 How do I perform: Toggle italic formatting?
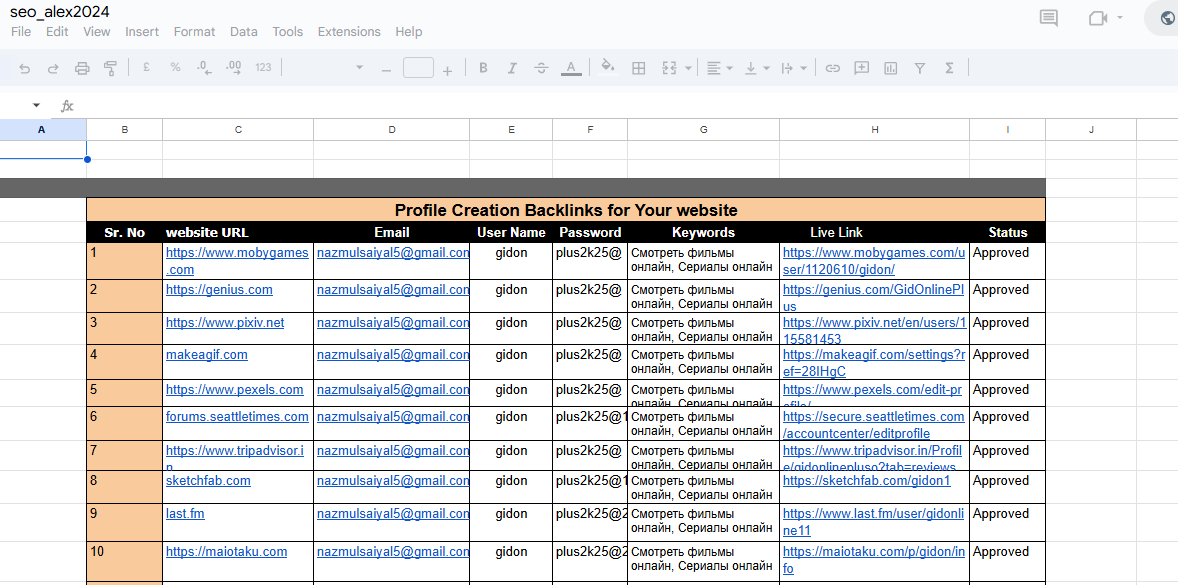tap(512, 68)
